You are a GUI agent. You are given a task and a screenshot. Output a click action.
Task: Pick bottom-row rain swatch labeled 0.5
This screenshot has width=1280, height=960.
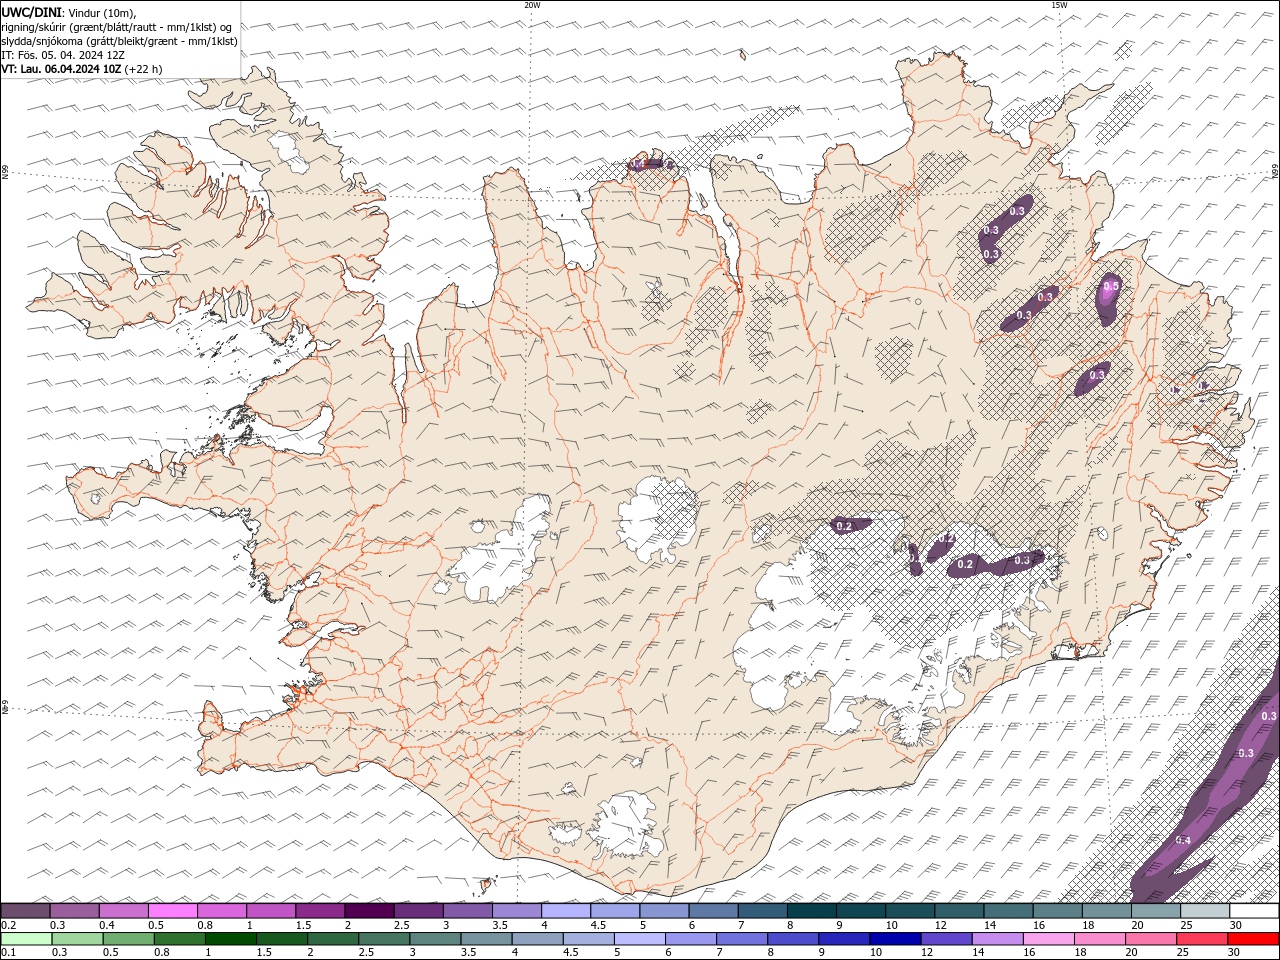128,939
